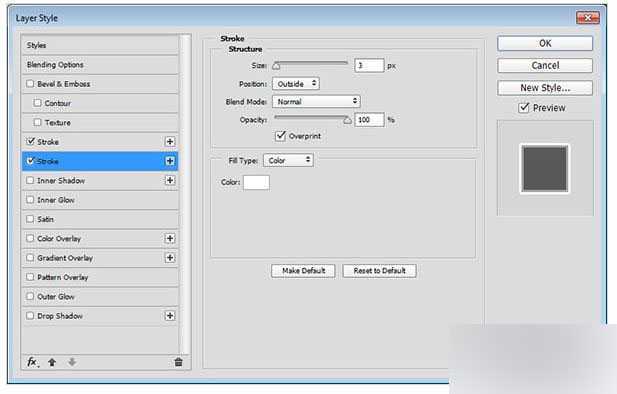The image size is (617, 394).
Task: Open the Fill Type dropdown set to Color
Action: (288, 160)
